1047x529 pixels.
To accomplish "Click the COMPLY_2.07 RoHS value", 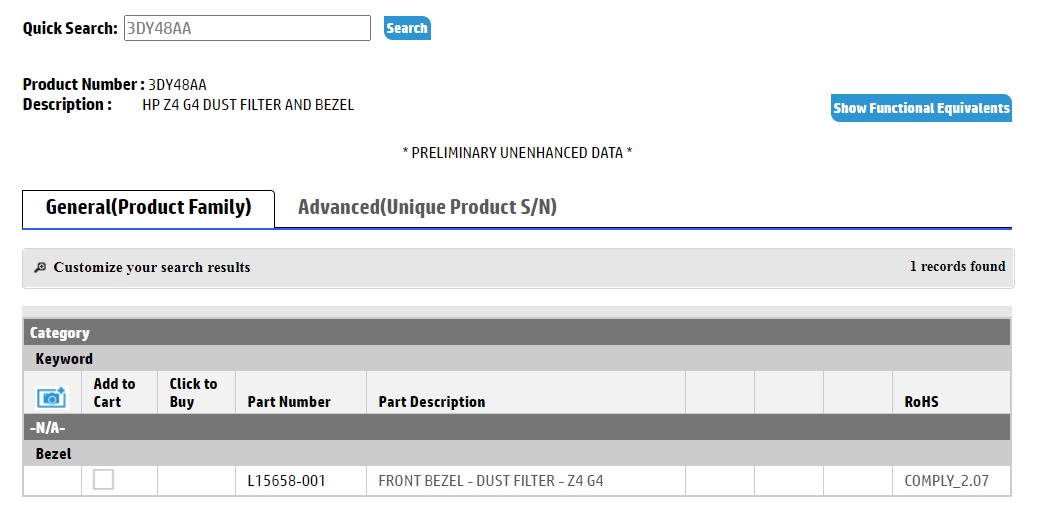I will pos(946,481).
